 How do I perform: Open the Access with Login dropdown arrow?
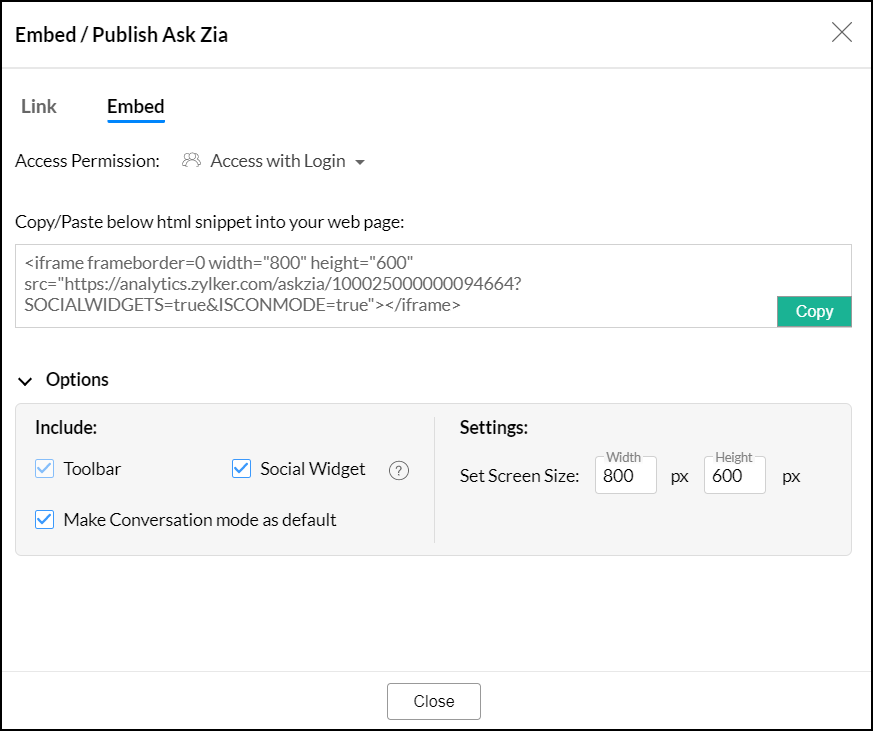pos(360,162)
